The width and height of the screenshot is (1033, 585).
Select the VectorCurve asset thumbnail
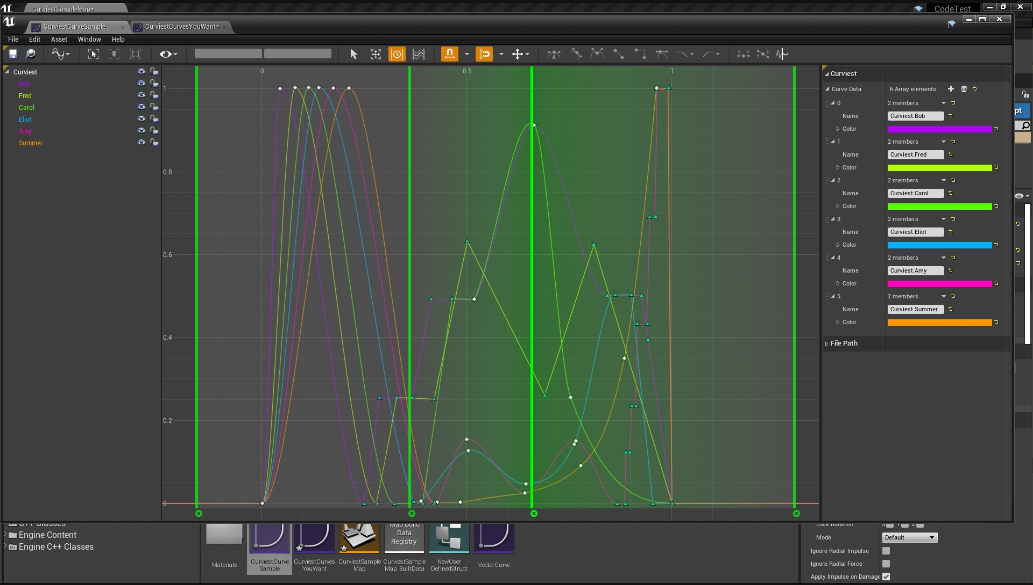[x=494, y=545]
